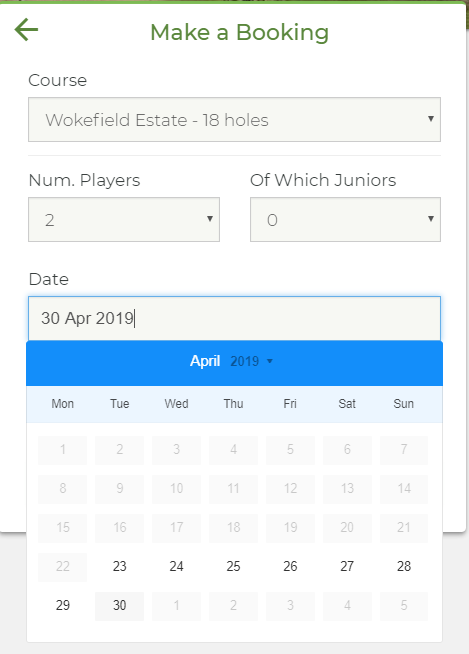Select date 26 in the calendar
The width and height of the screenshot is (469, 654).
[290, 566]
